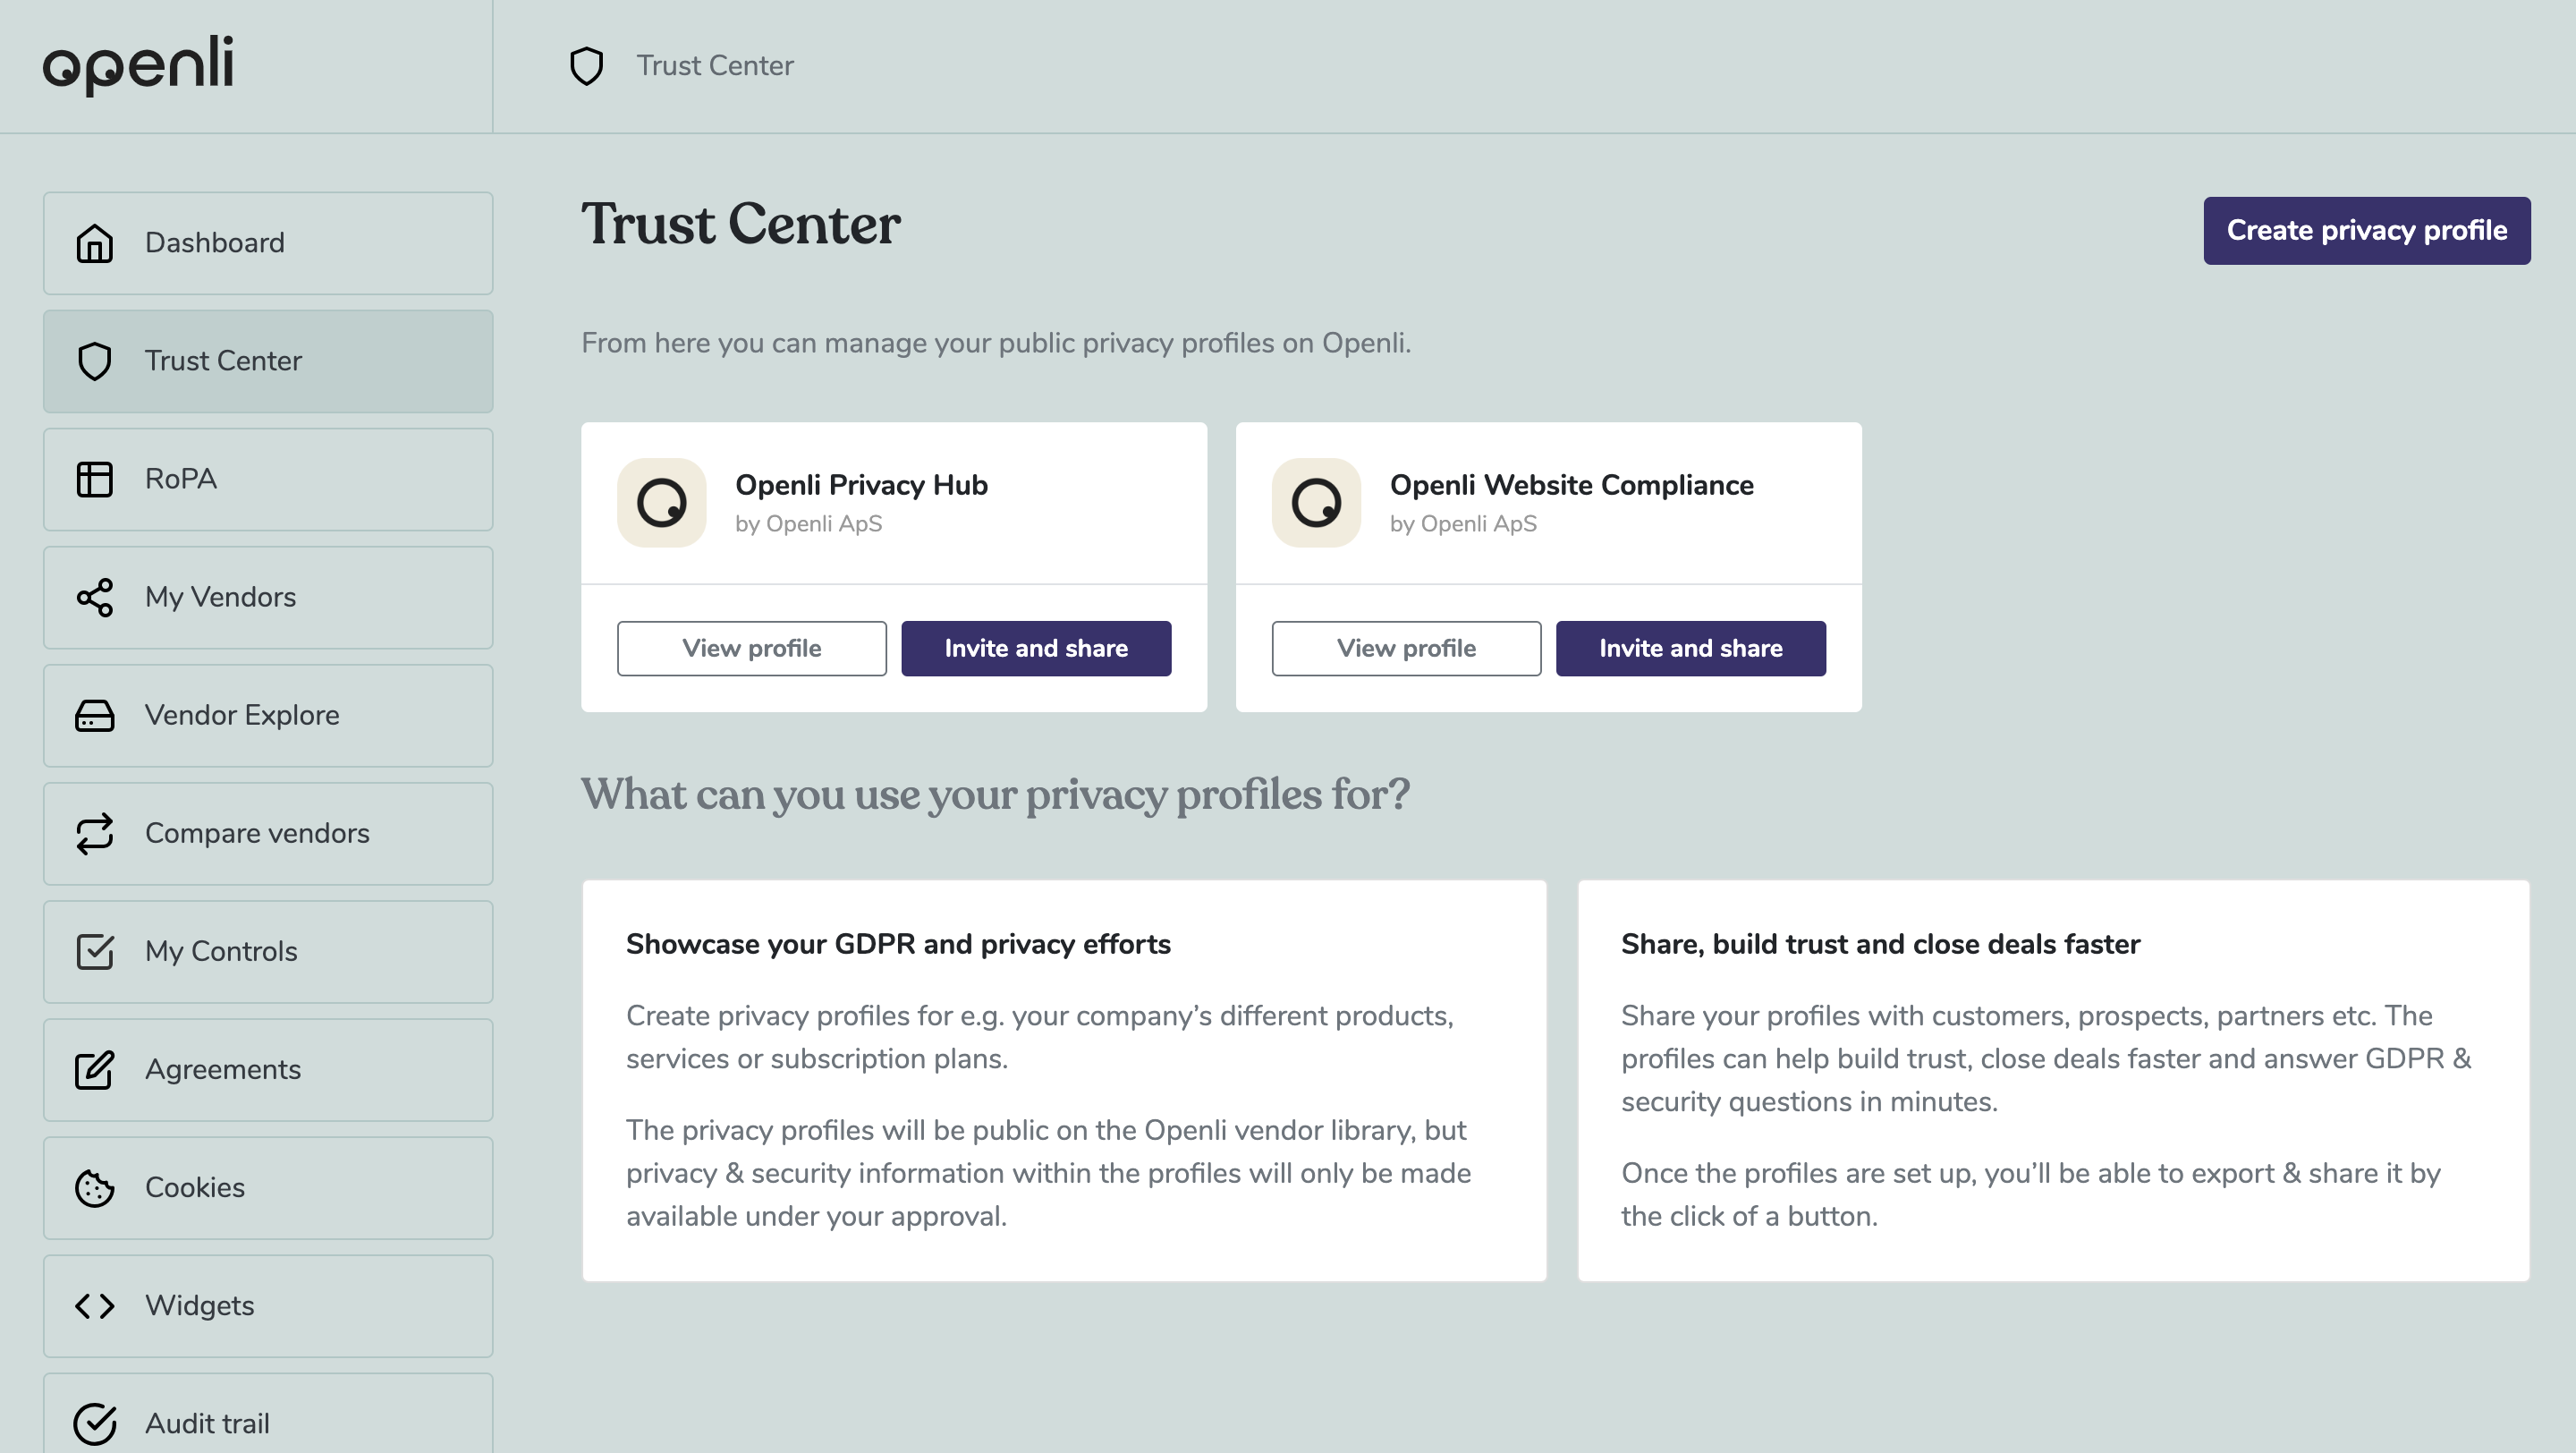The image size is (2576, 1453).
Task: Click the Vendor Explore drive icon
Action: coord(95,716)
